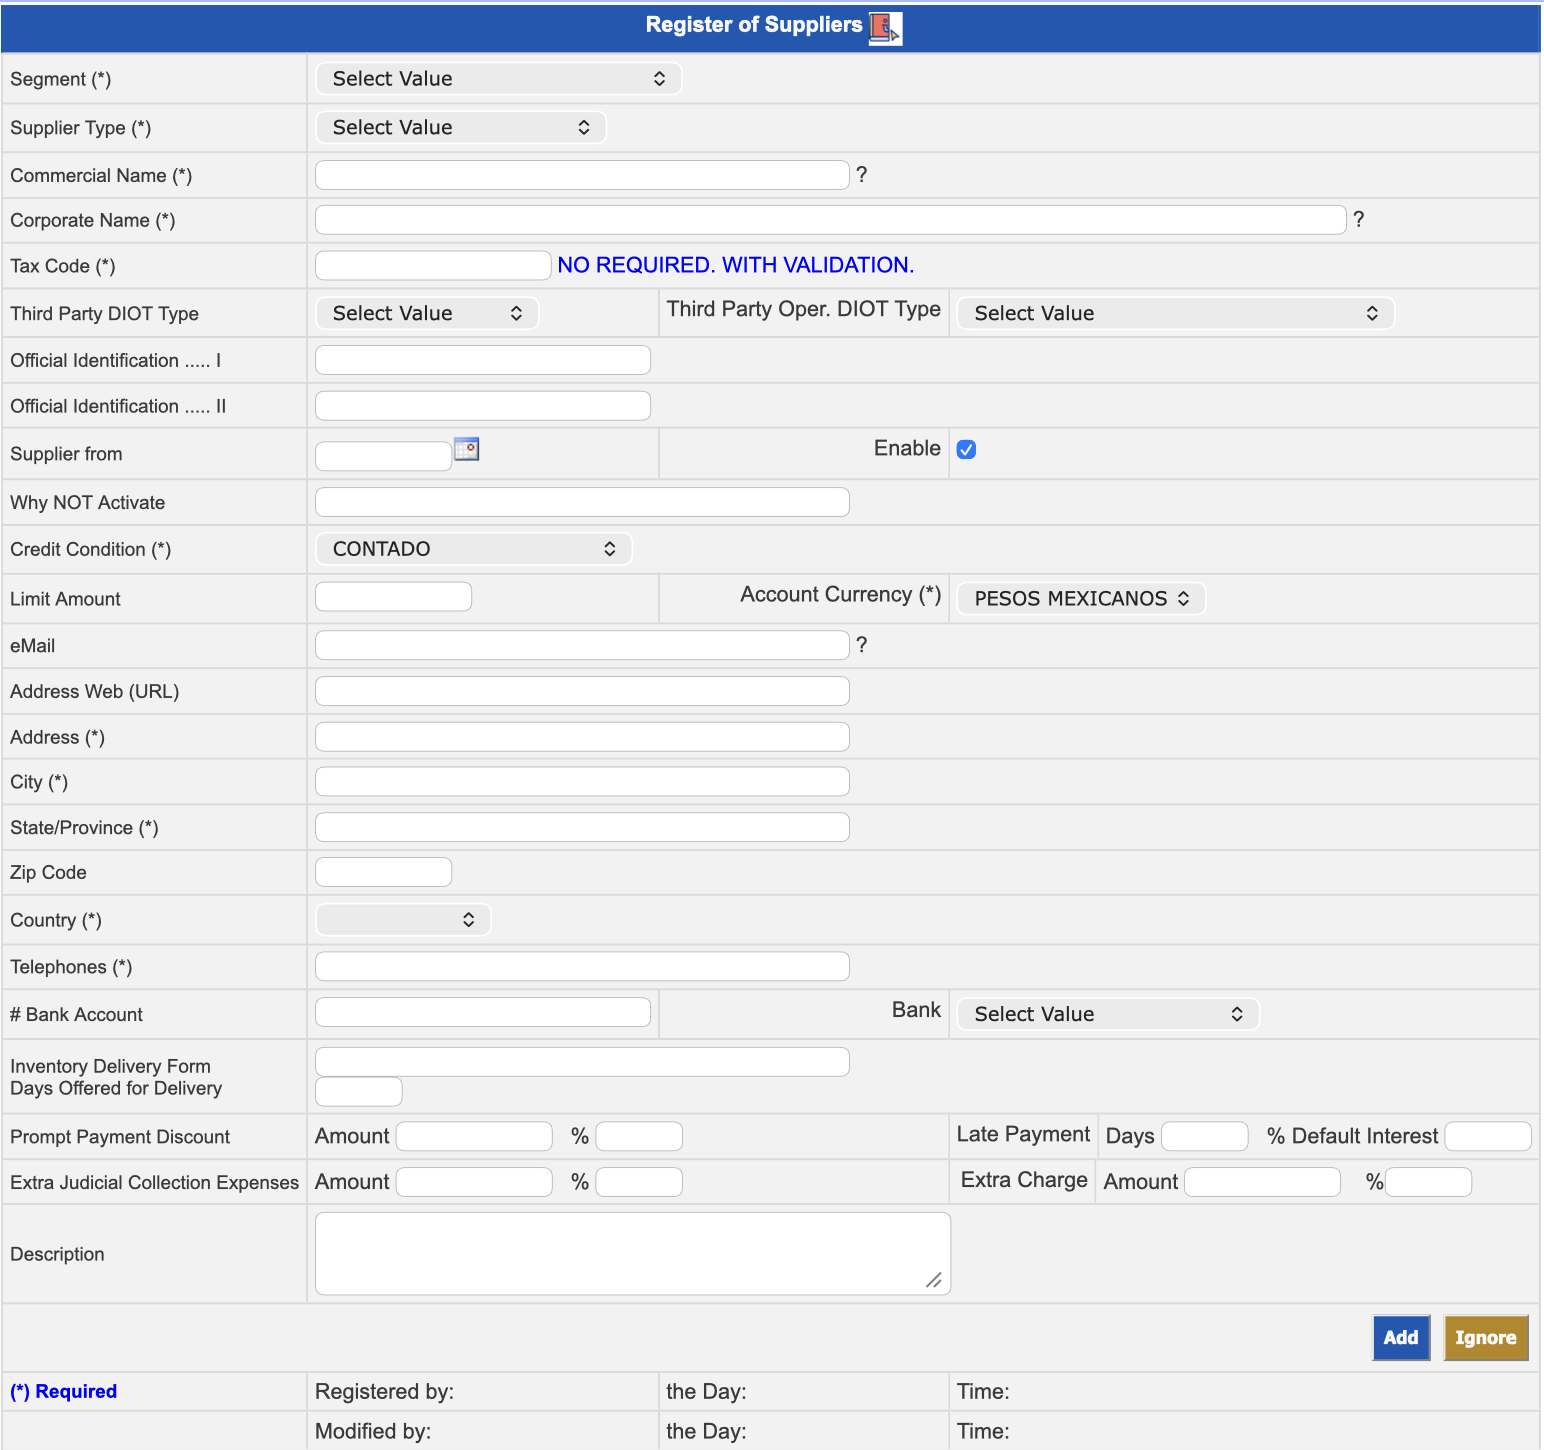Click the exit icon beside Register of Suppliers
The height and width of the screenshot is (1450, 1544).
click(x=884, y=28)
